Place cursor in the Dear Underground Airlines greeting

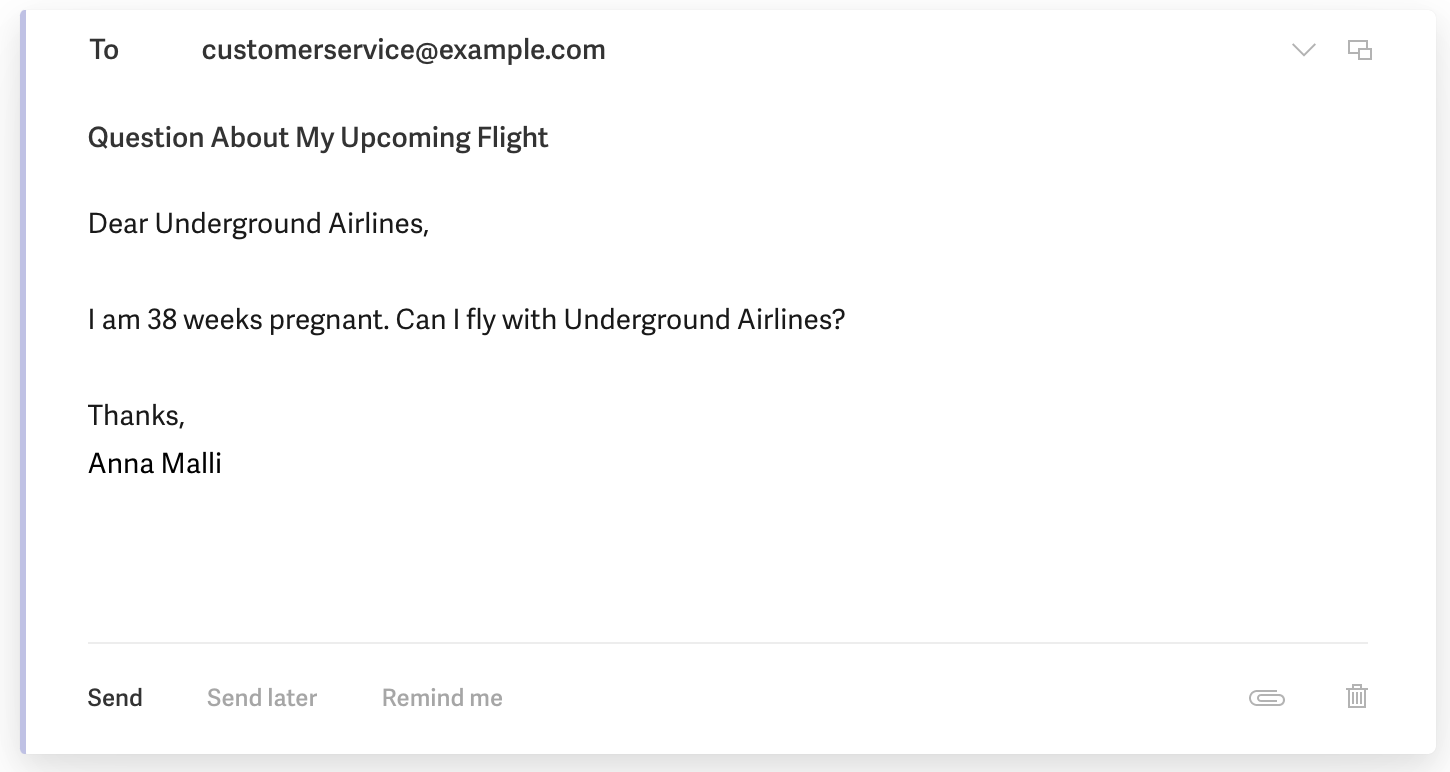point(258,224)
